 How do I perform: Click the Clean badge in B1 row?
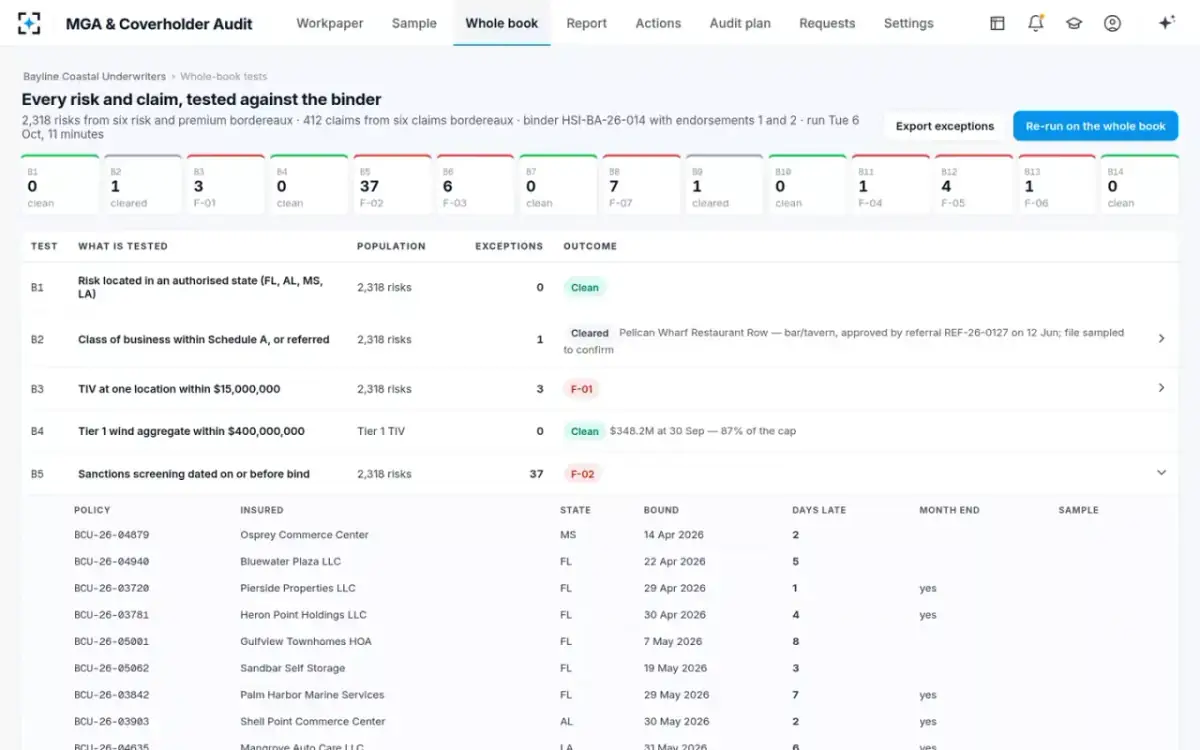click(584, 287)
